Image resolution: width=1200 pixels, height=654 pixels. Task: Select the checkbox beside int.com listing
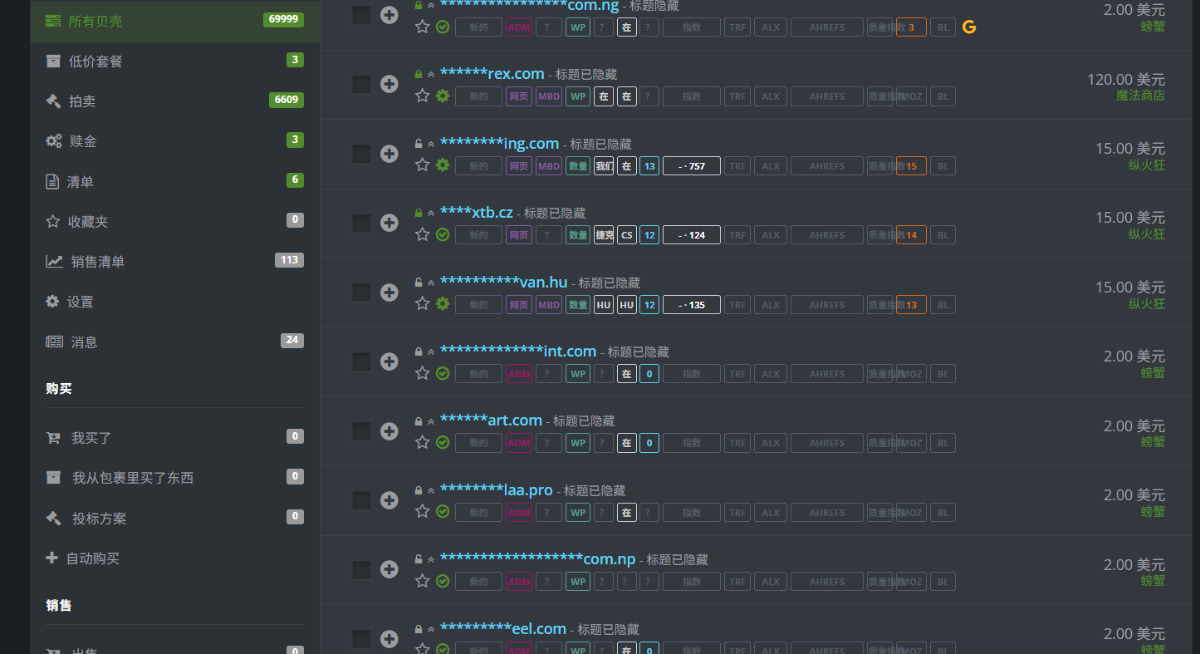tap(361, 362)
